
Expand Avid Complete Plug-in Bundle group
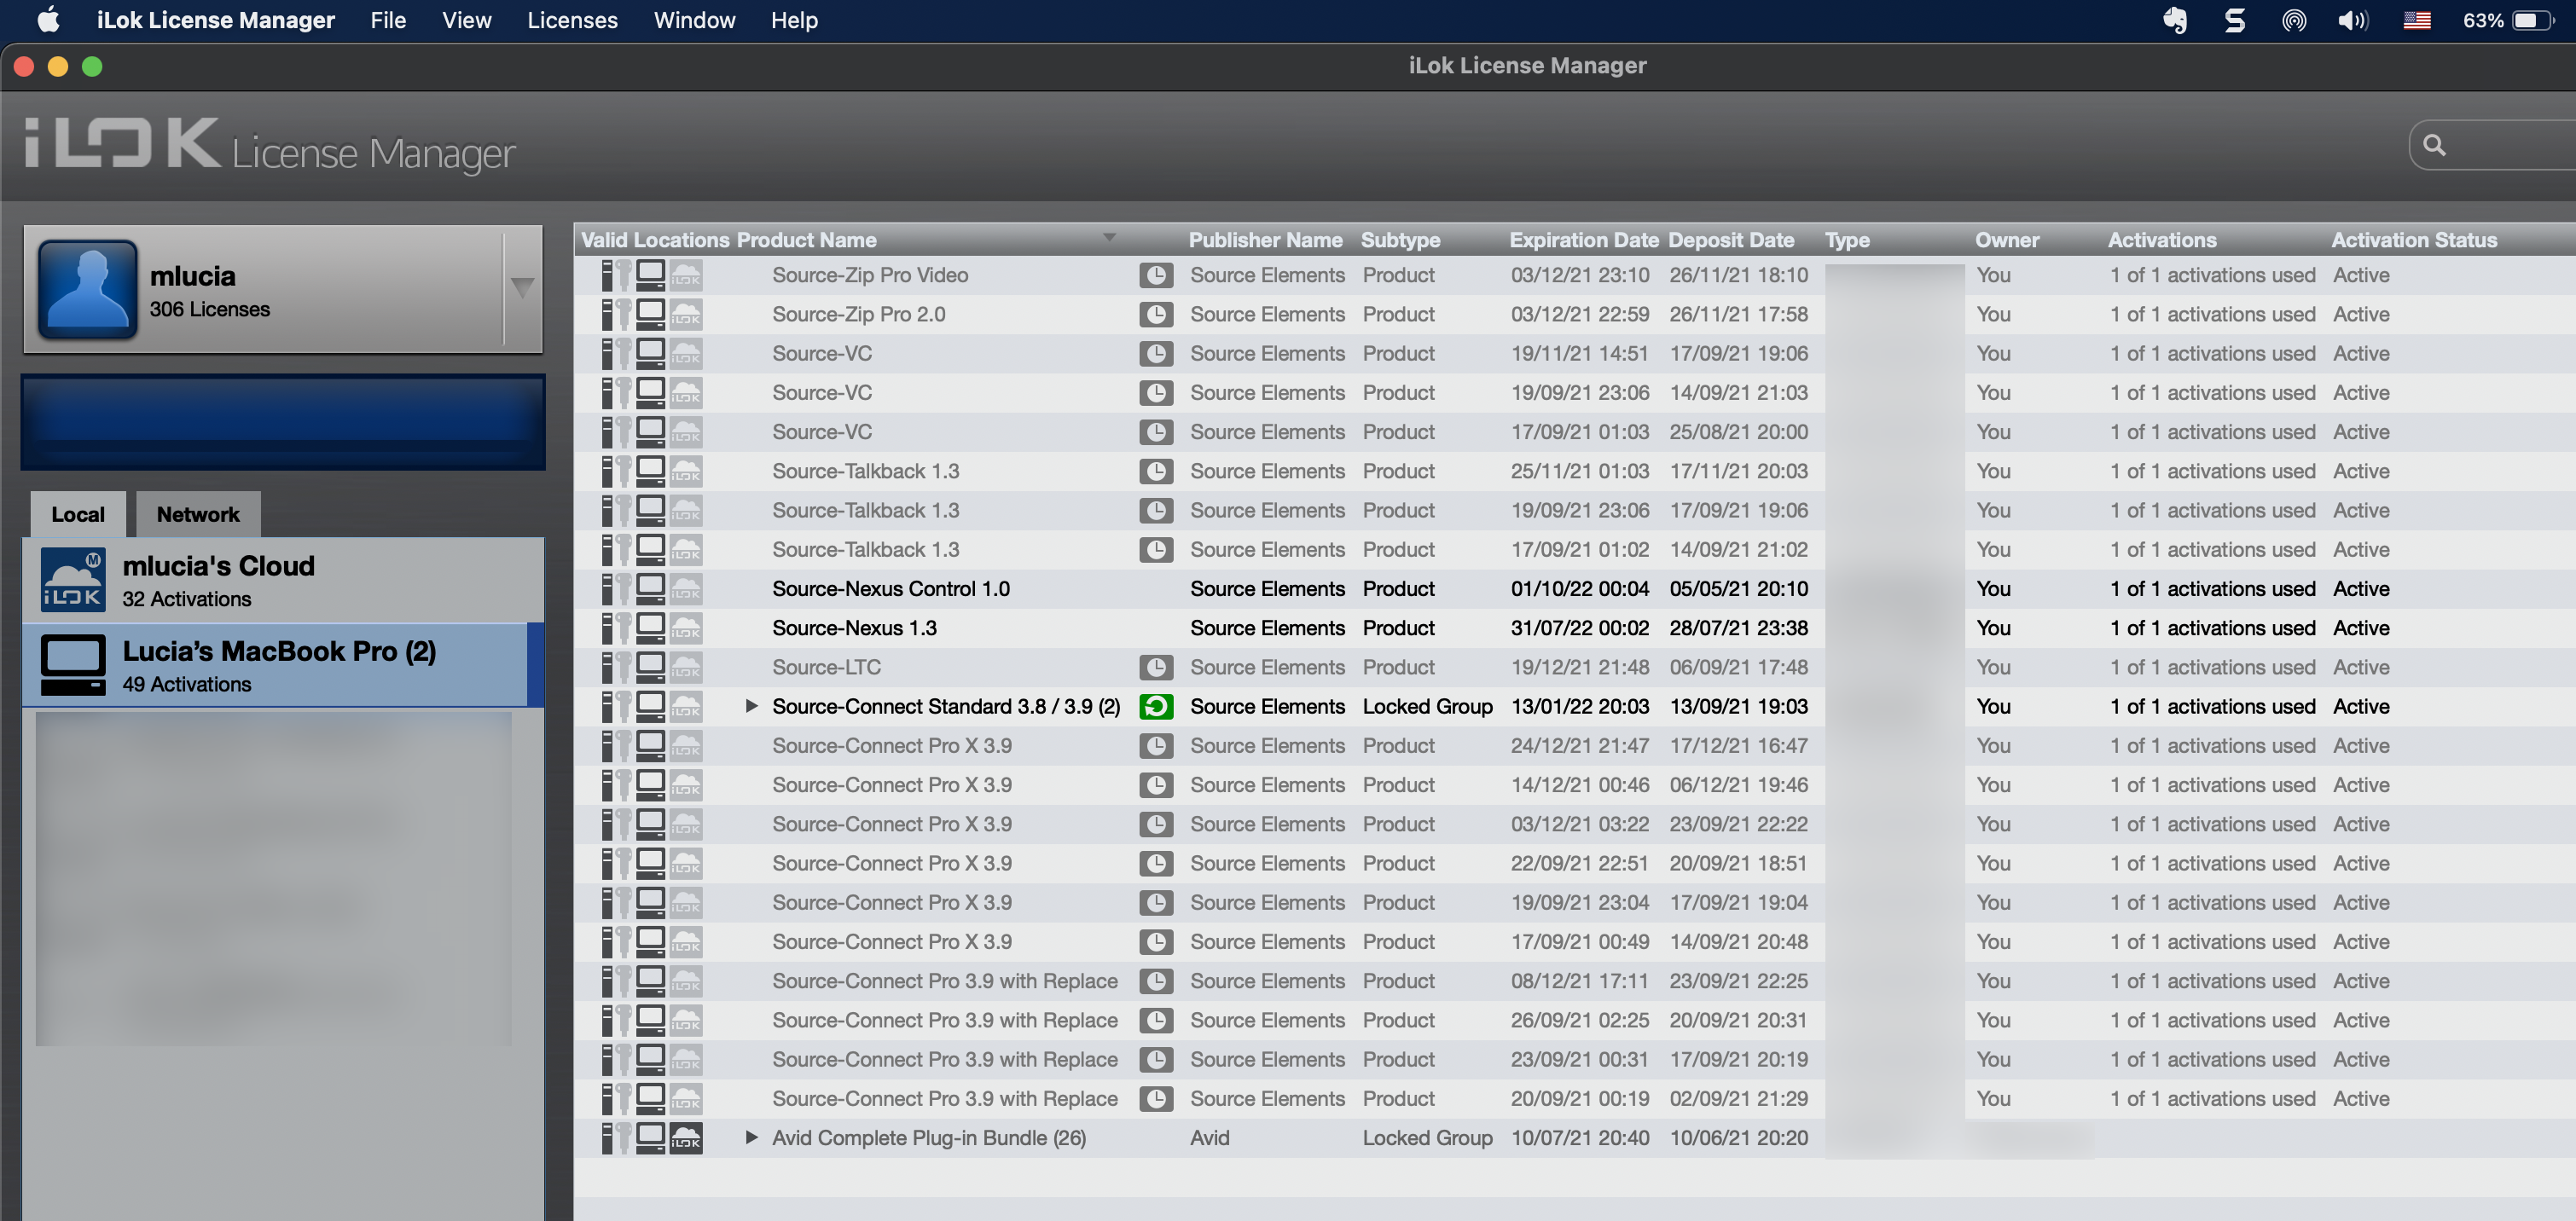tap(751, 1138)
